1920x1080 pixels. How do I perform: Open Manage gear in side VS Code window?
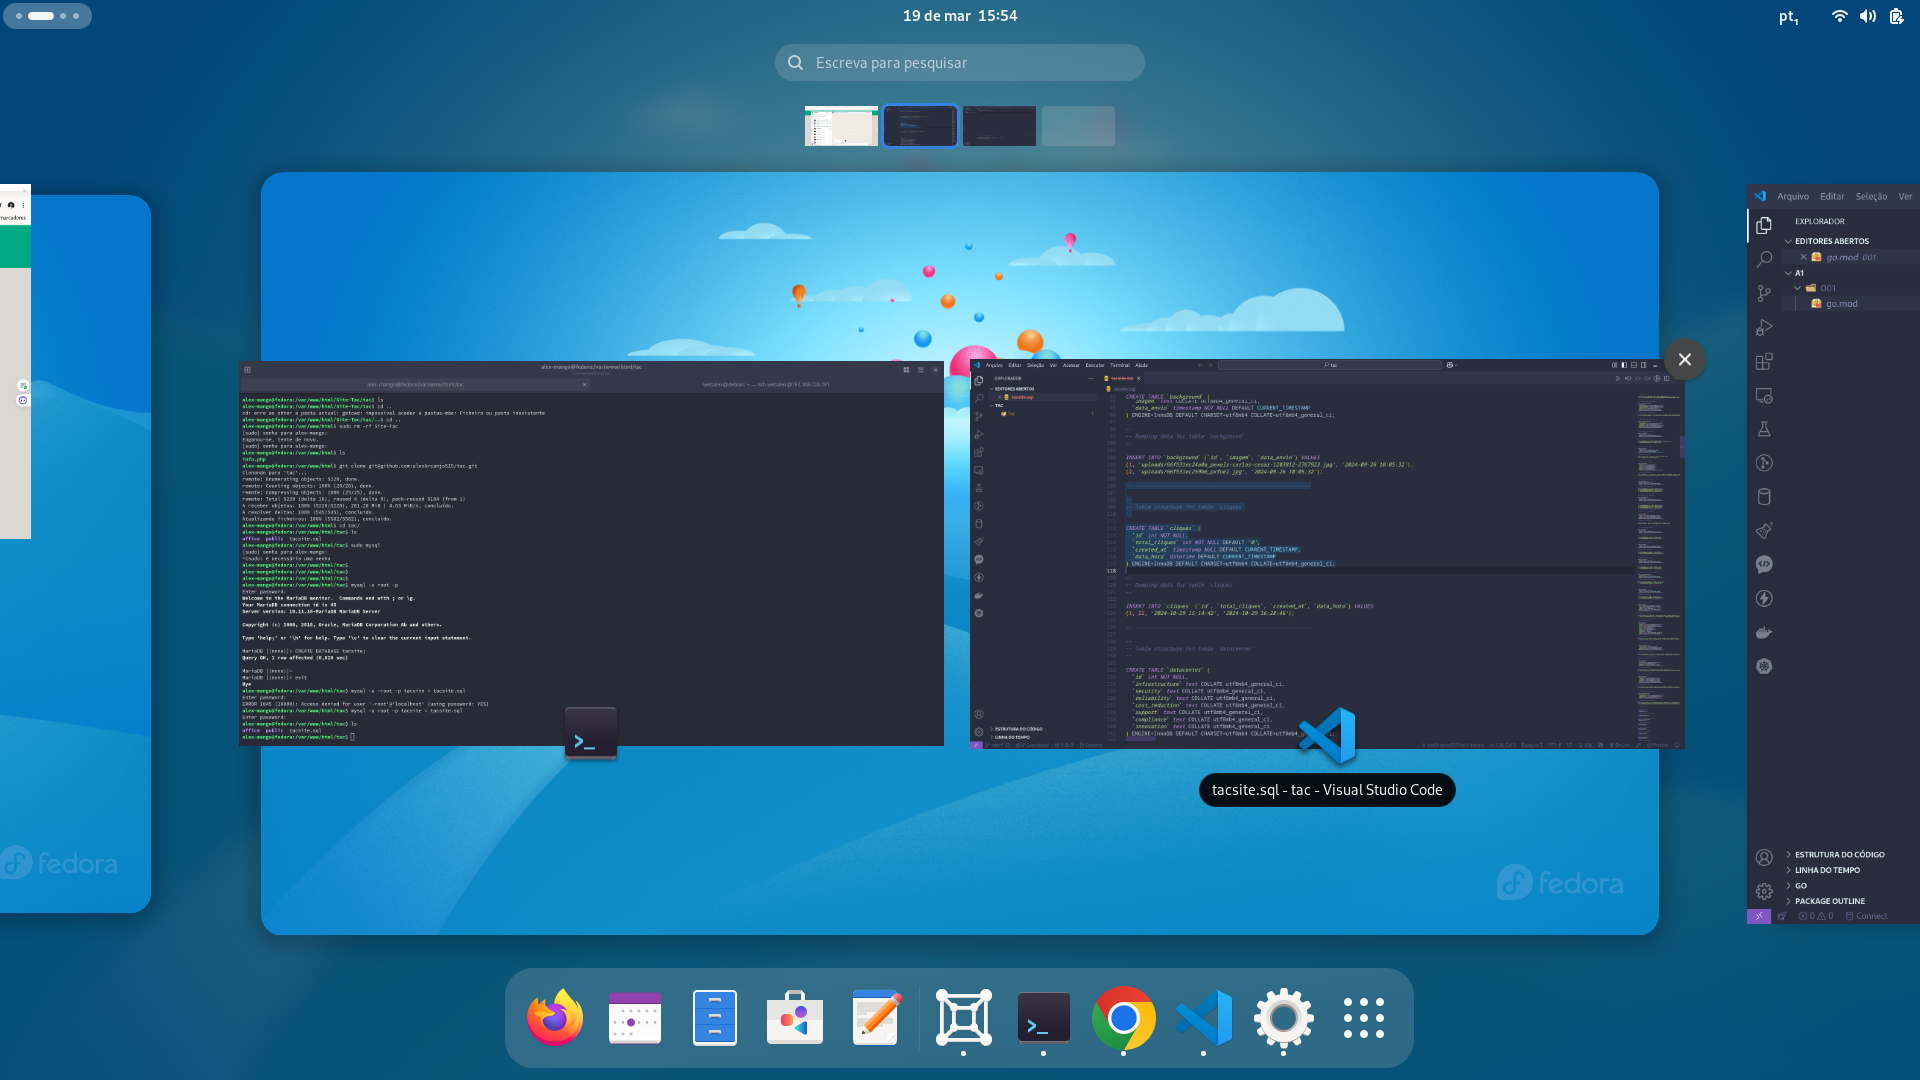click(1764, 891)
